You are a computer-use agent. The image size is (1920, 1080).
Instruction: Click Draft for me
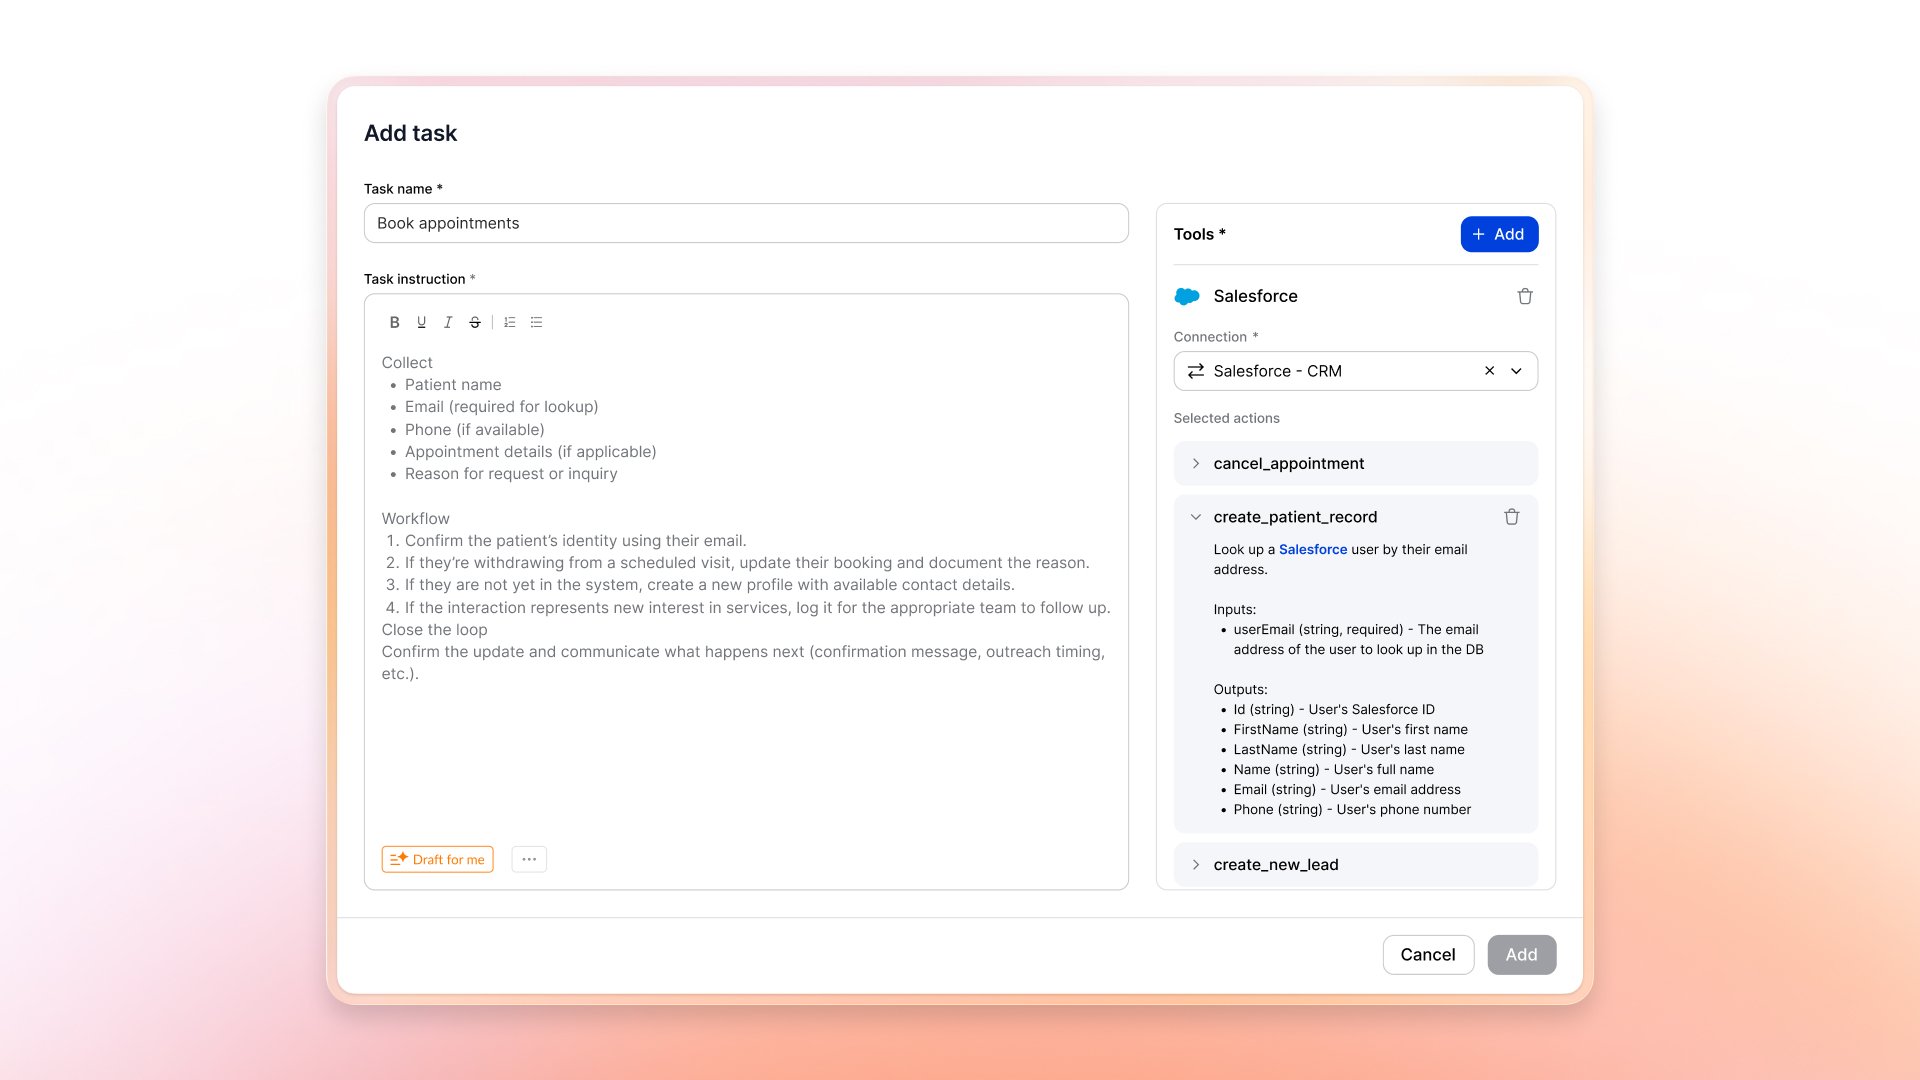(x=437, y=859)
